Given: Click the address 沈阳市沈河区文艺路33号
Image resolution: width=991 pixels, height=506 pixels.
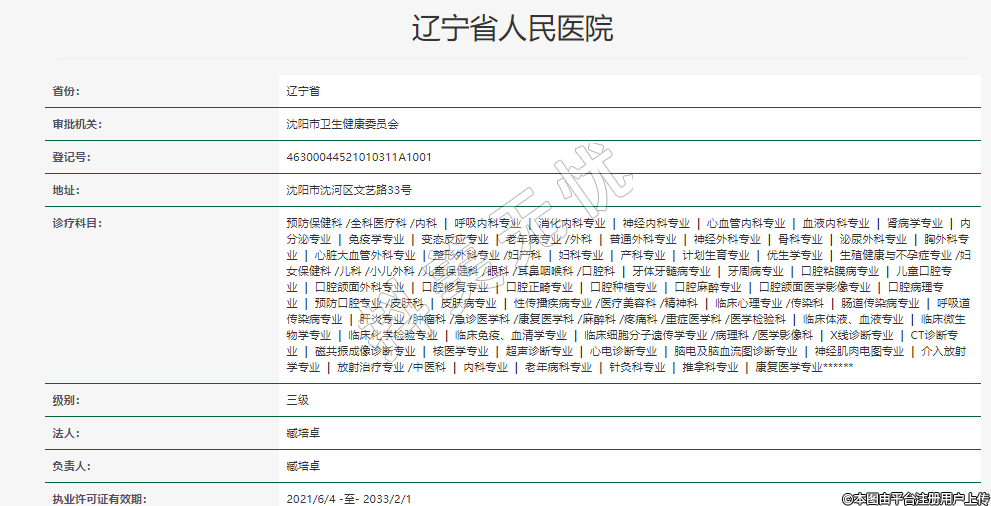Looking at the screenshot, I should click(x=349, y=190).
